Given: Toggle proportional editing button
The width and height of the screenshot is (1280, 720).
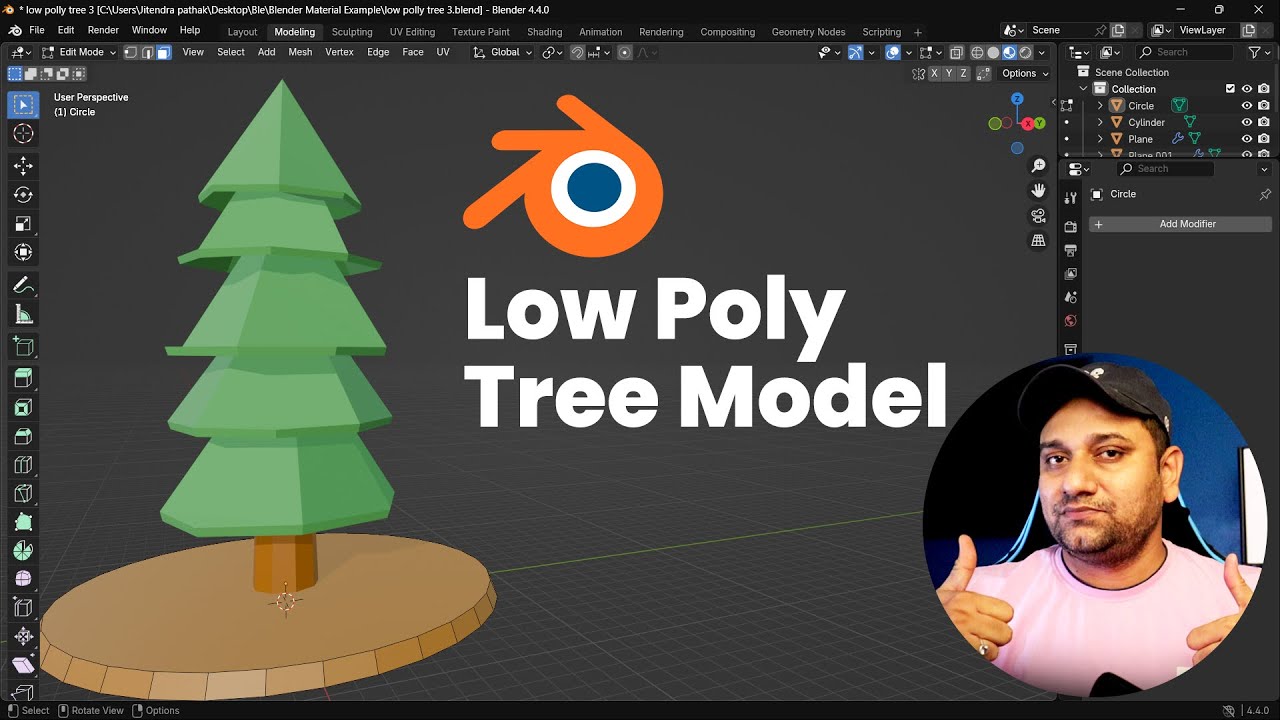Looking at the screenshot, I should tap(625, 52).
